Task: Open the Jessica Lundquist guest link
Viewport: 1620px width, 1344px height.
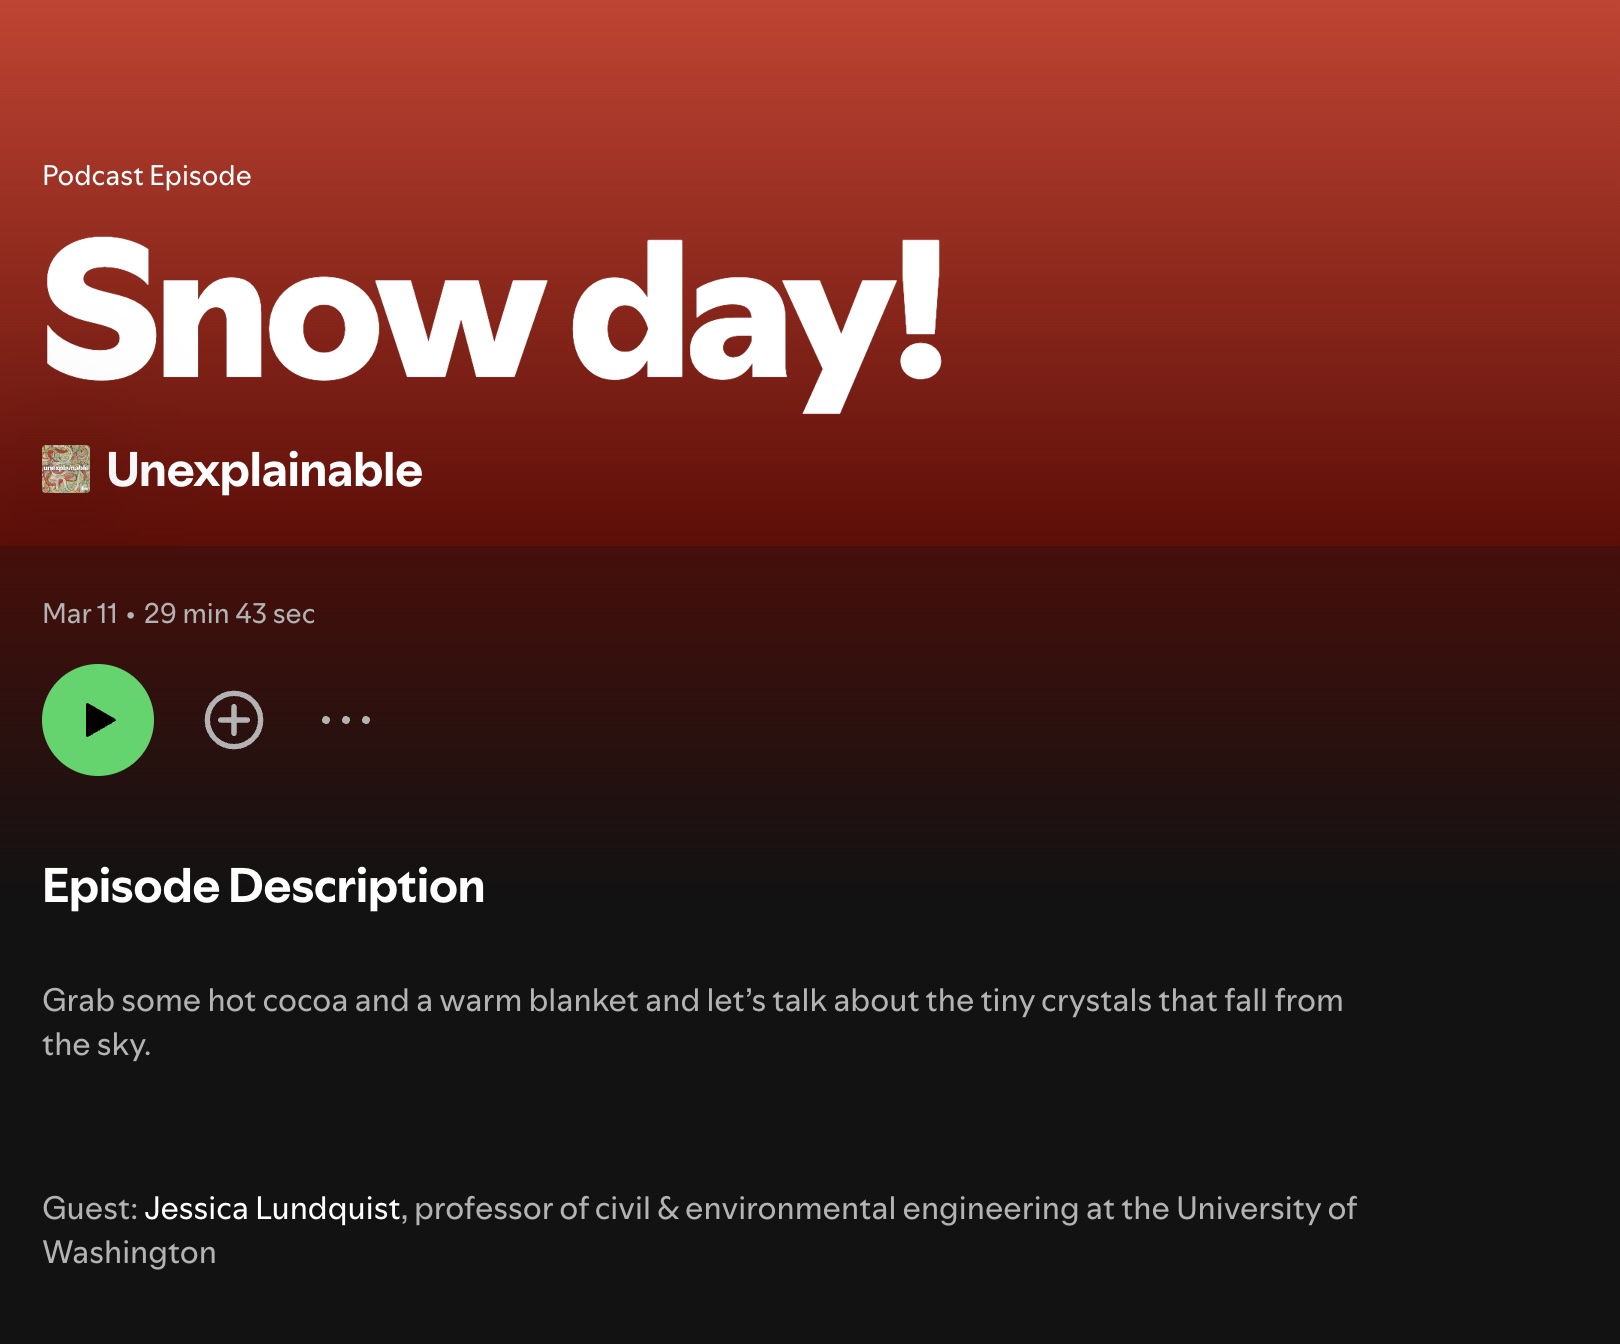Action: [x=272, y=1208]
